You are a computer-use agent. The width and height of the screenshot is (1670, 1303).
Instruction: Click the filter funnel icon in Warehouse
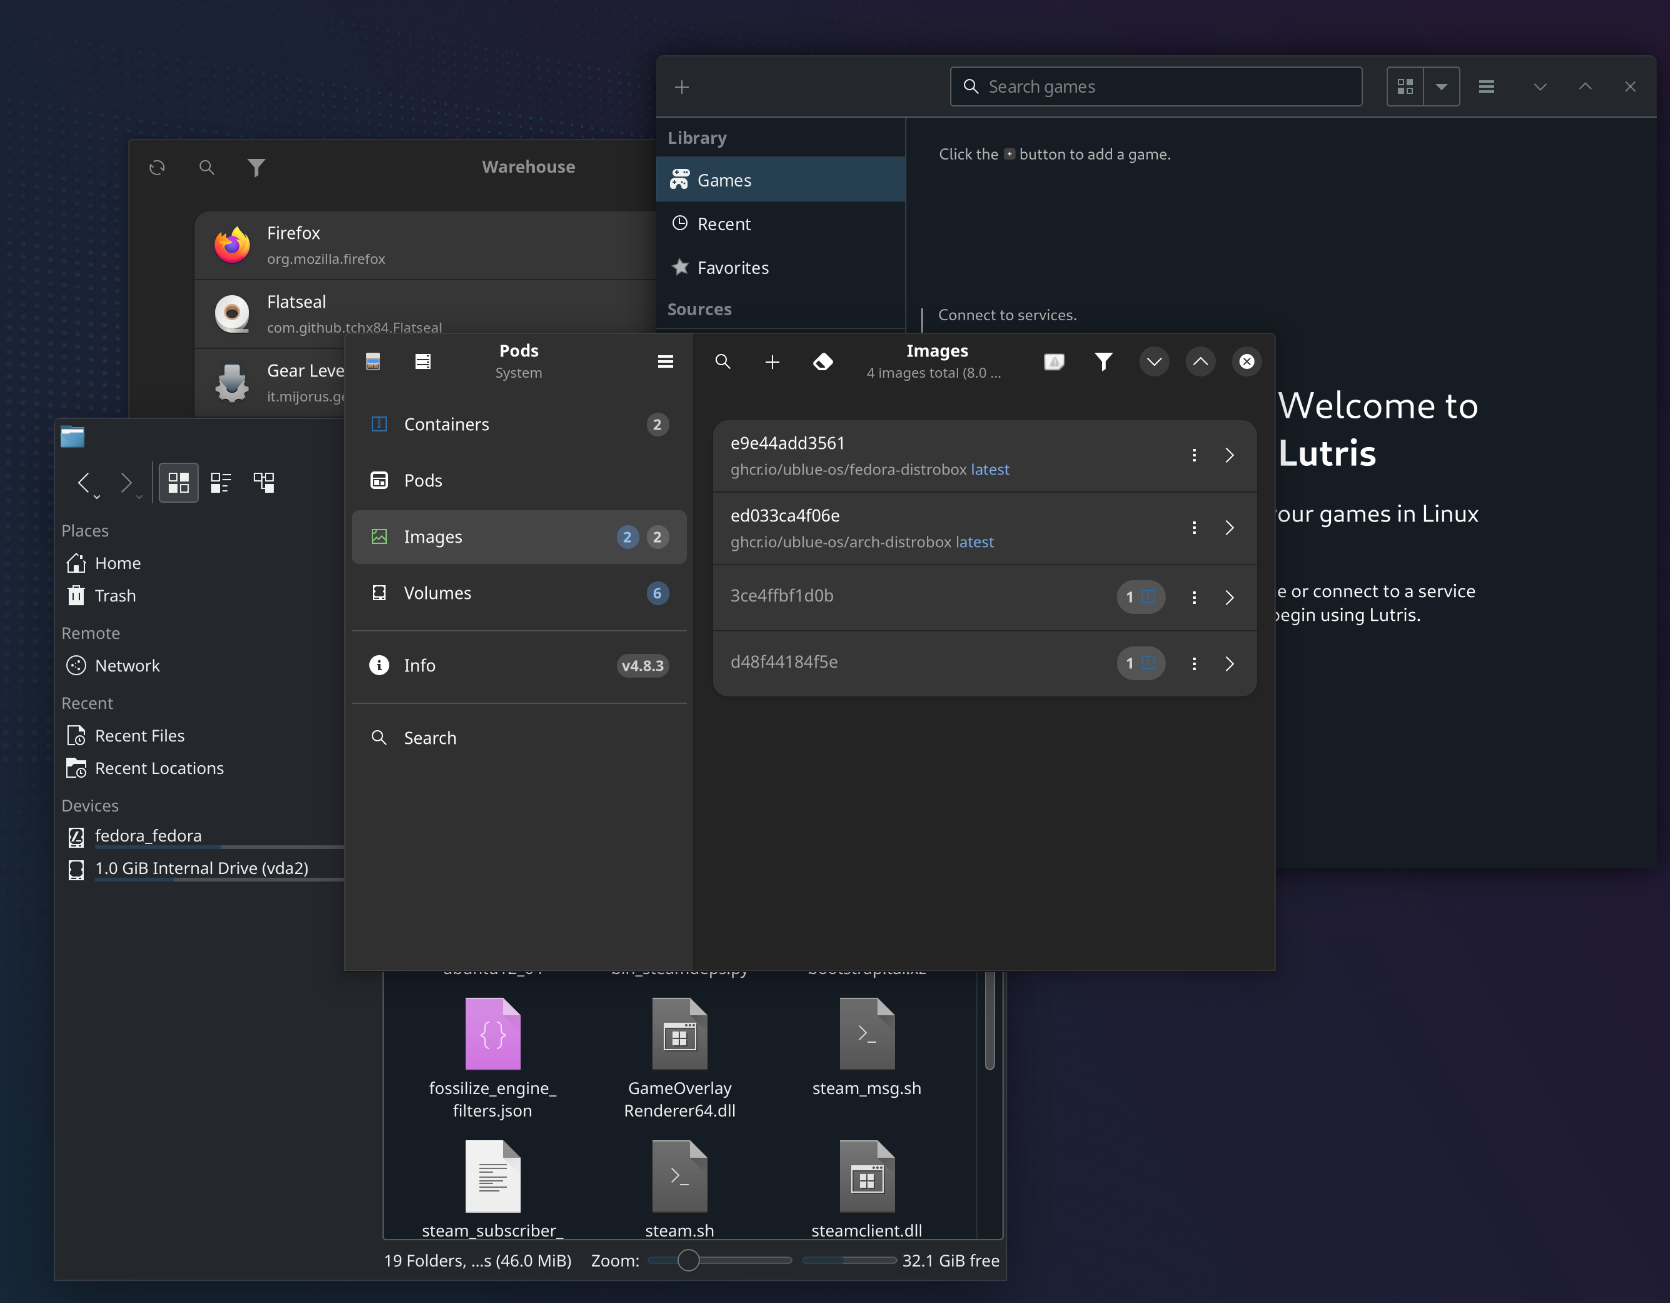pos(257,168)
